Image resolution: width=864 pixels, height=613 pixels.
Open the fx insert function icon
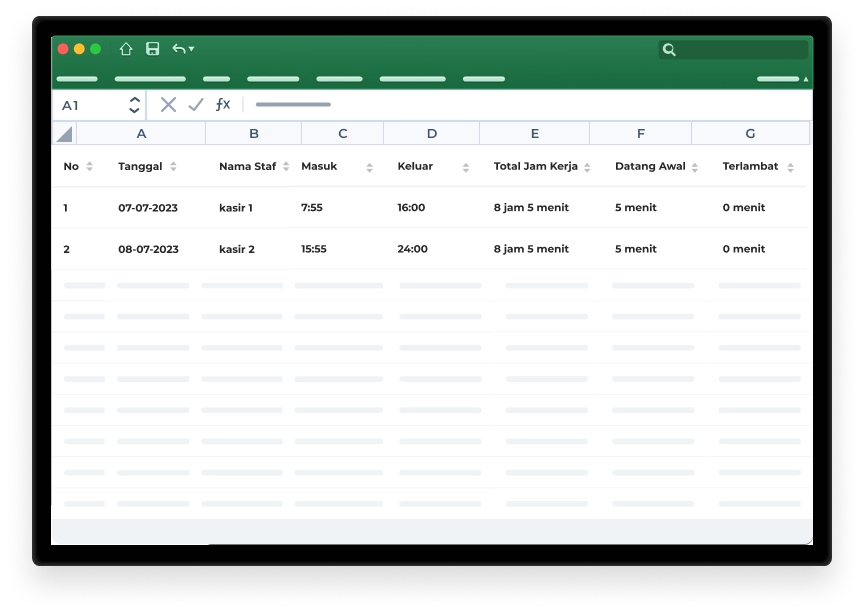pos(223,105)
